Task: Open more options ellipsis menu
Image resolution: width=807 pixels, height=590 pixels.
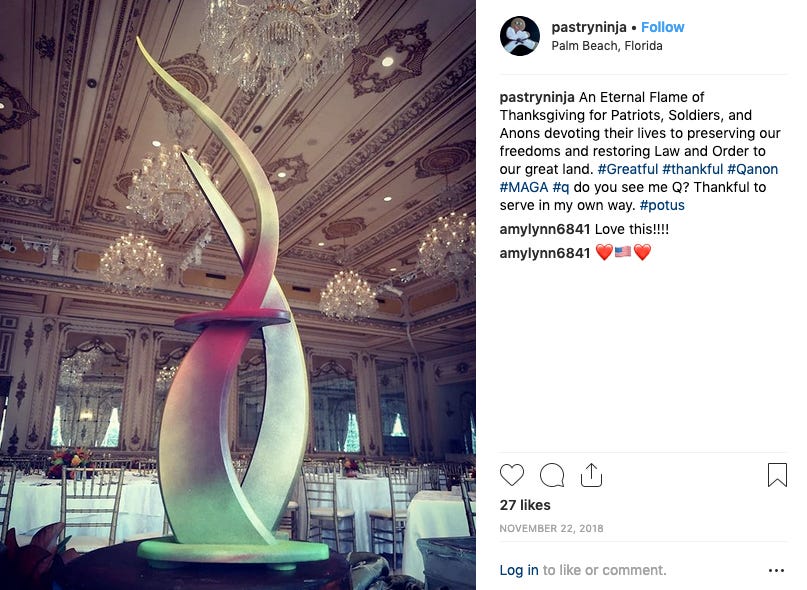Action: (776, 570)
